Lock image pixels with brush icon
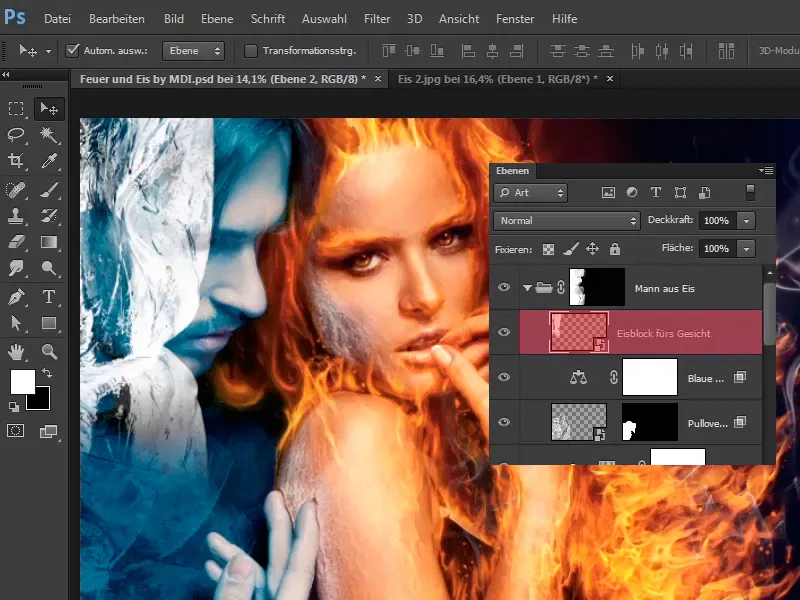This screenshot has height=600, width=800. click(571, 248)
